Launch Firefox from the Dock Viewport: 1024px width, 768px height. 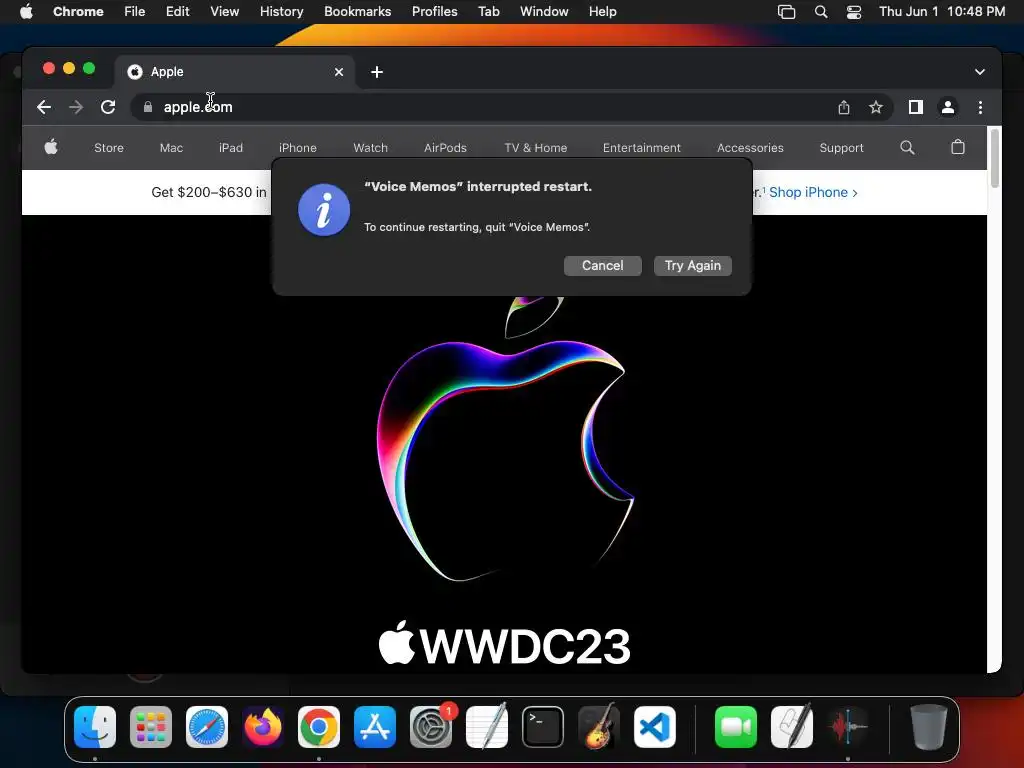(x=263, y=727)
